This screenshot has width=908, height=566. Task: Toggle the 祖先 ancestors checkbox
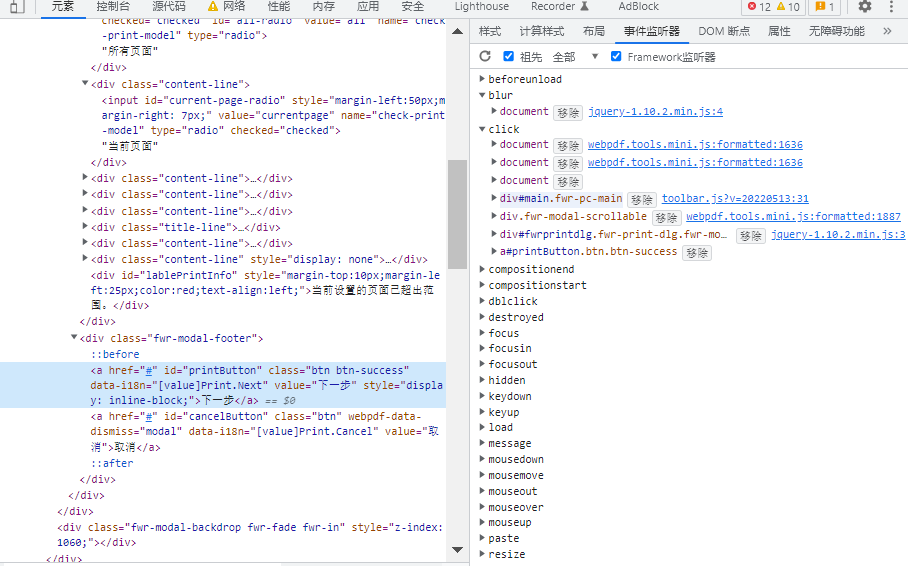(508, 56)
